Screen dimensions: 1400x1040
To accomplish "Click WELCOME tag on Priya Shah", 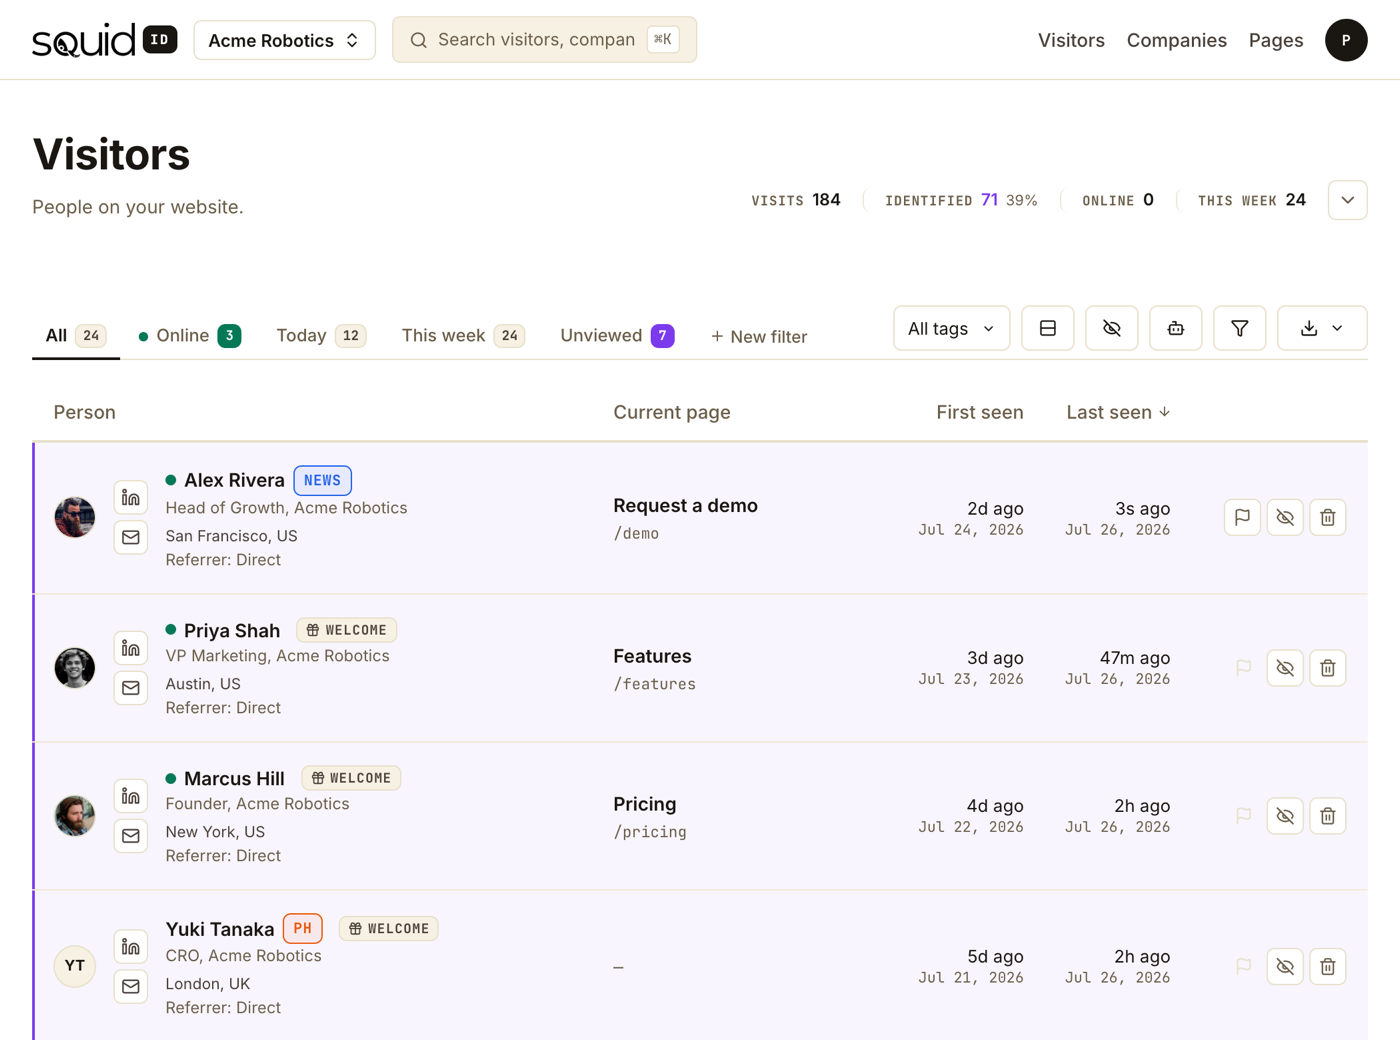I will click(x=347, y=630).
